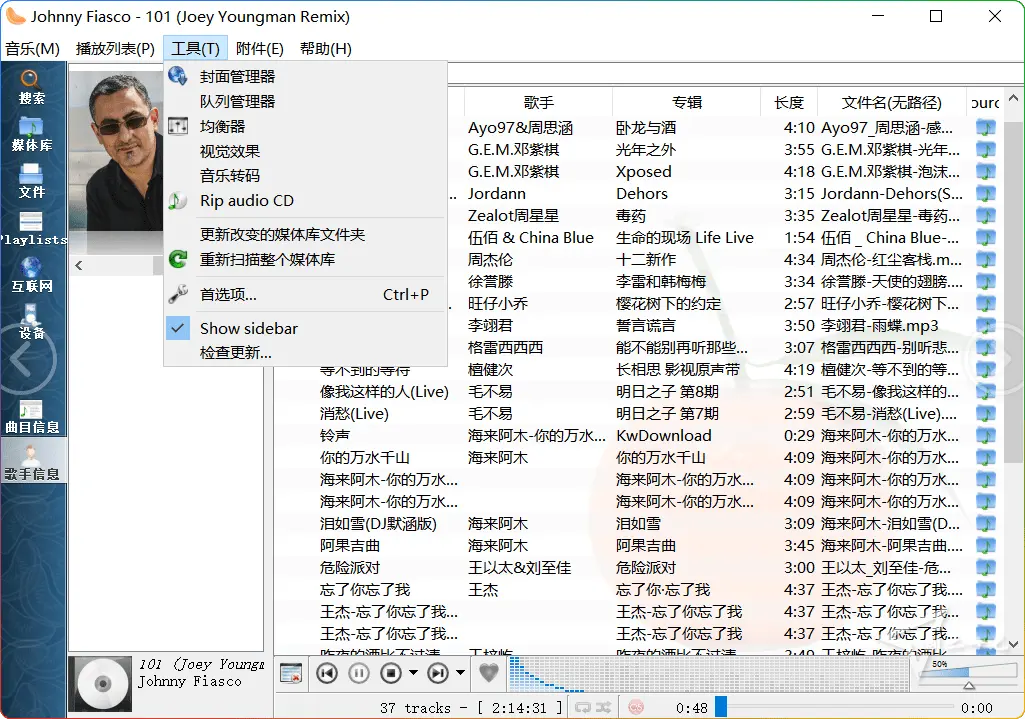Viewport: 1025px width, 719px height.
Task: Sort by 歌手 column header
Action: tap(539, 103)
